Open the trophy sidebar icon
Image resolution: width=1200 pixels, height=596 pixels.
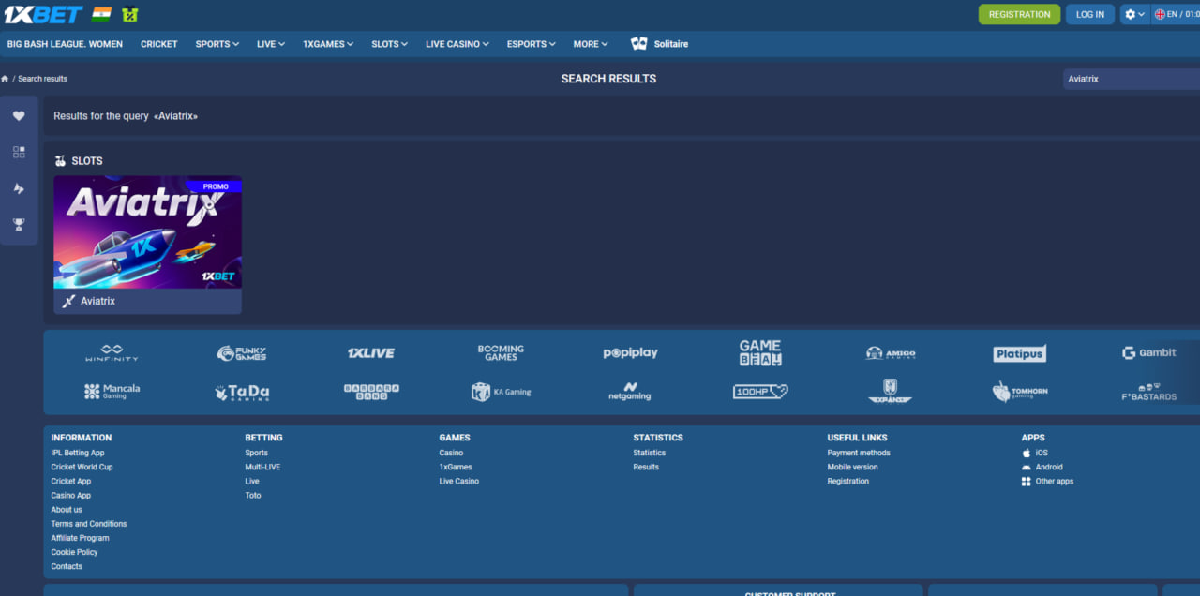18,224
